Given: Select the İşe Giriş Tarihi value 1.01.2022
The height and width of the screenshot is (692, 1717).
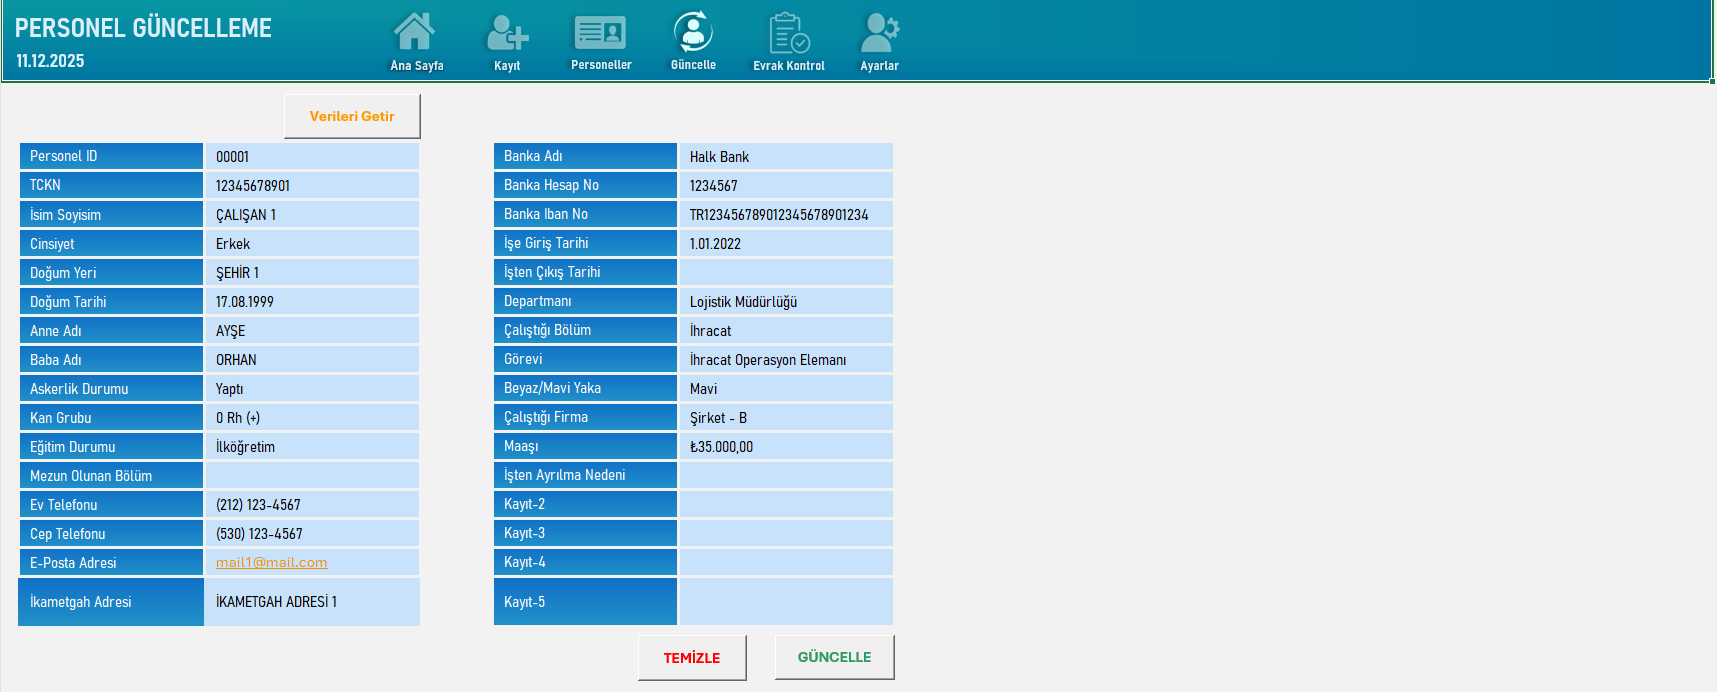Looking at the screenshot, I should 786,243.
